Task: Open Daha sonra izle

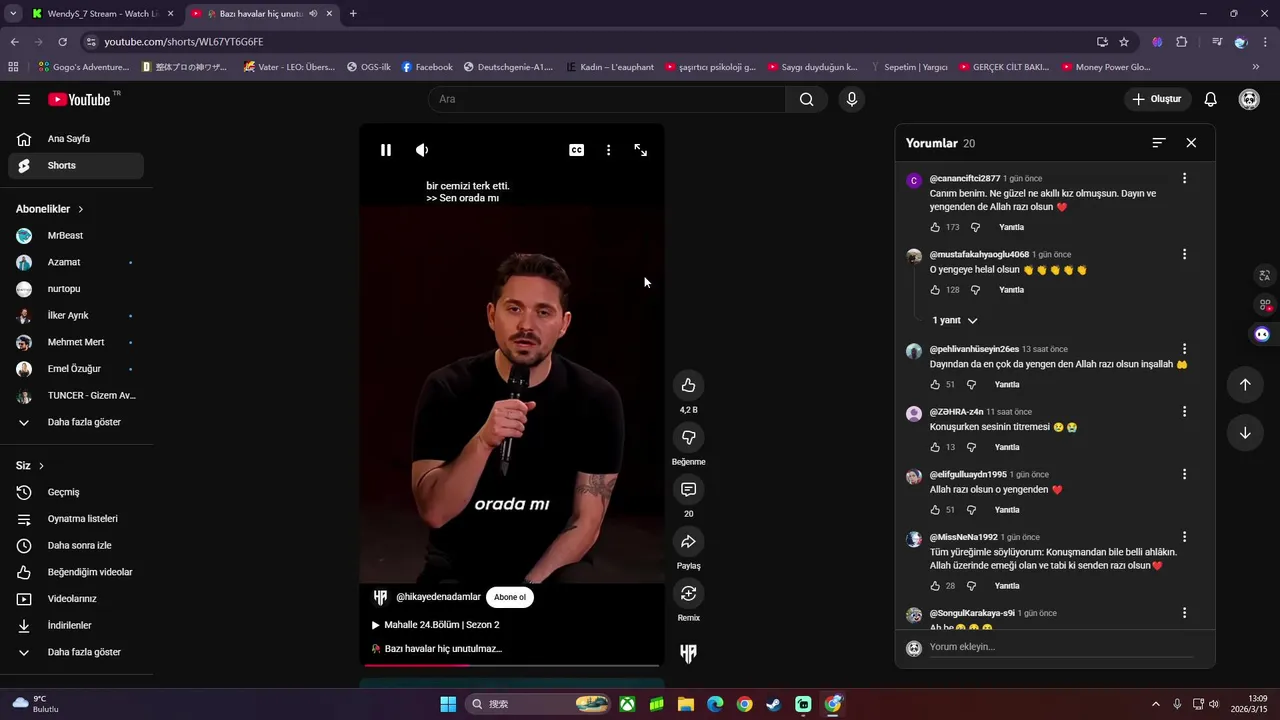Action: pos(76,546)
